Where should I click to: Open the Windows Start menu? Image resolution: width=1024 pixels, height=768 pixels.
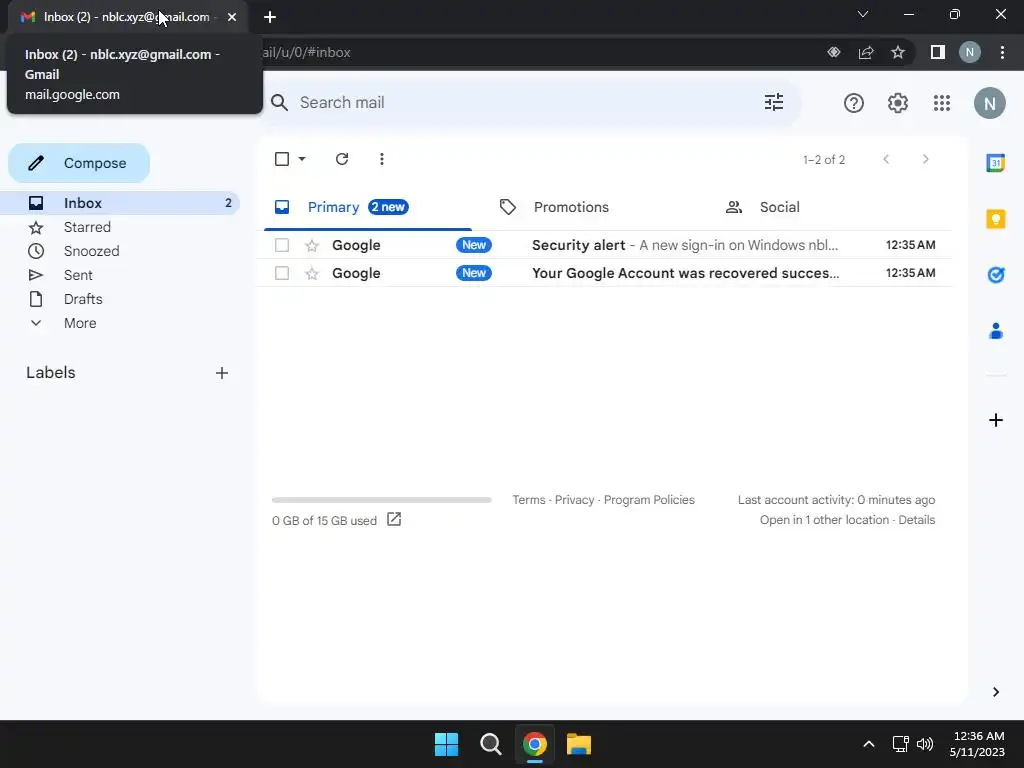click(x=447, y=744)
